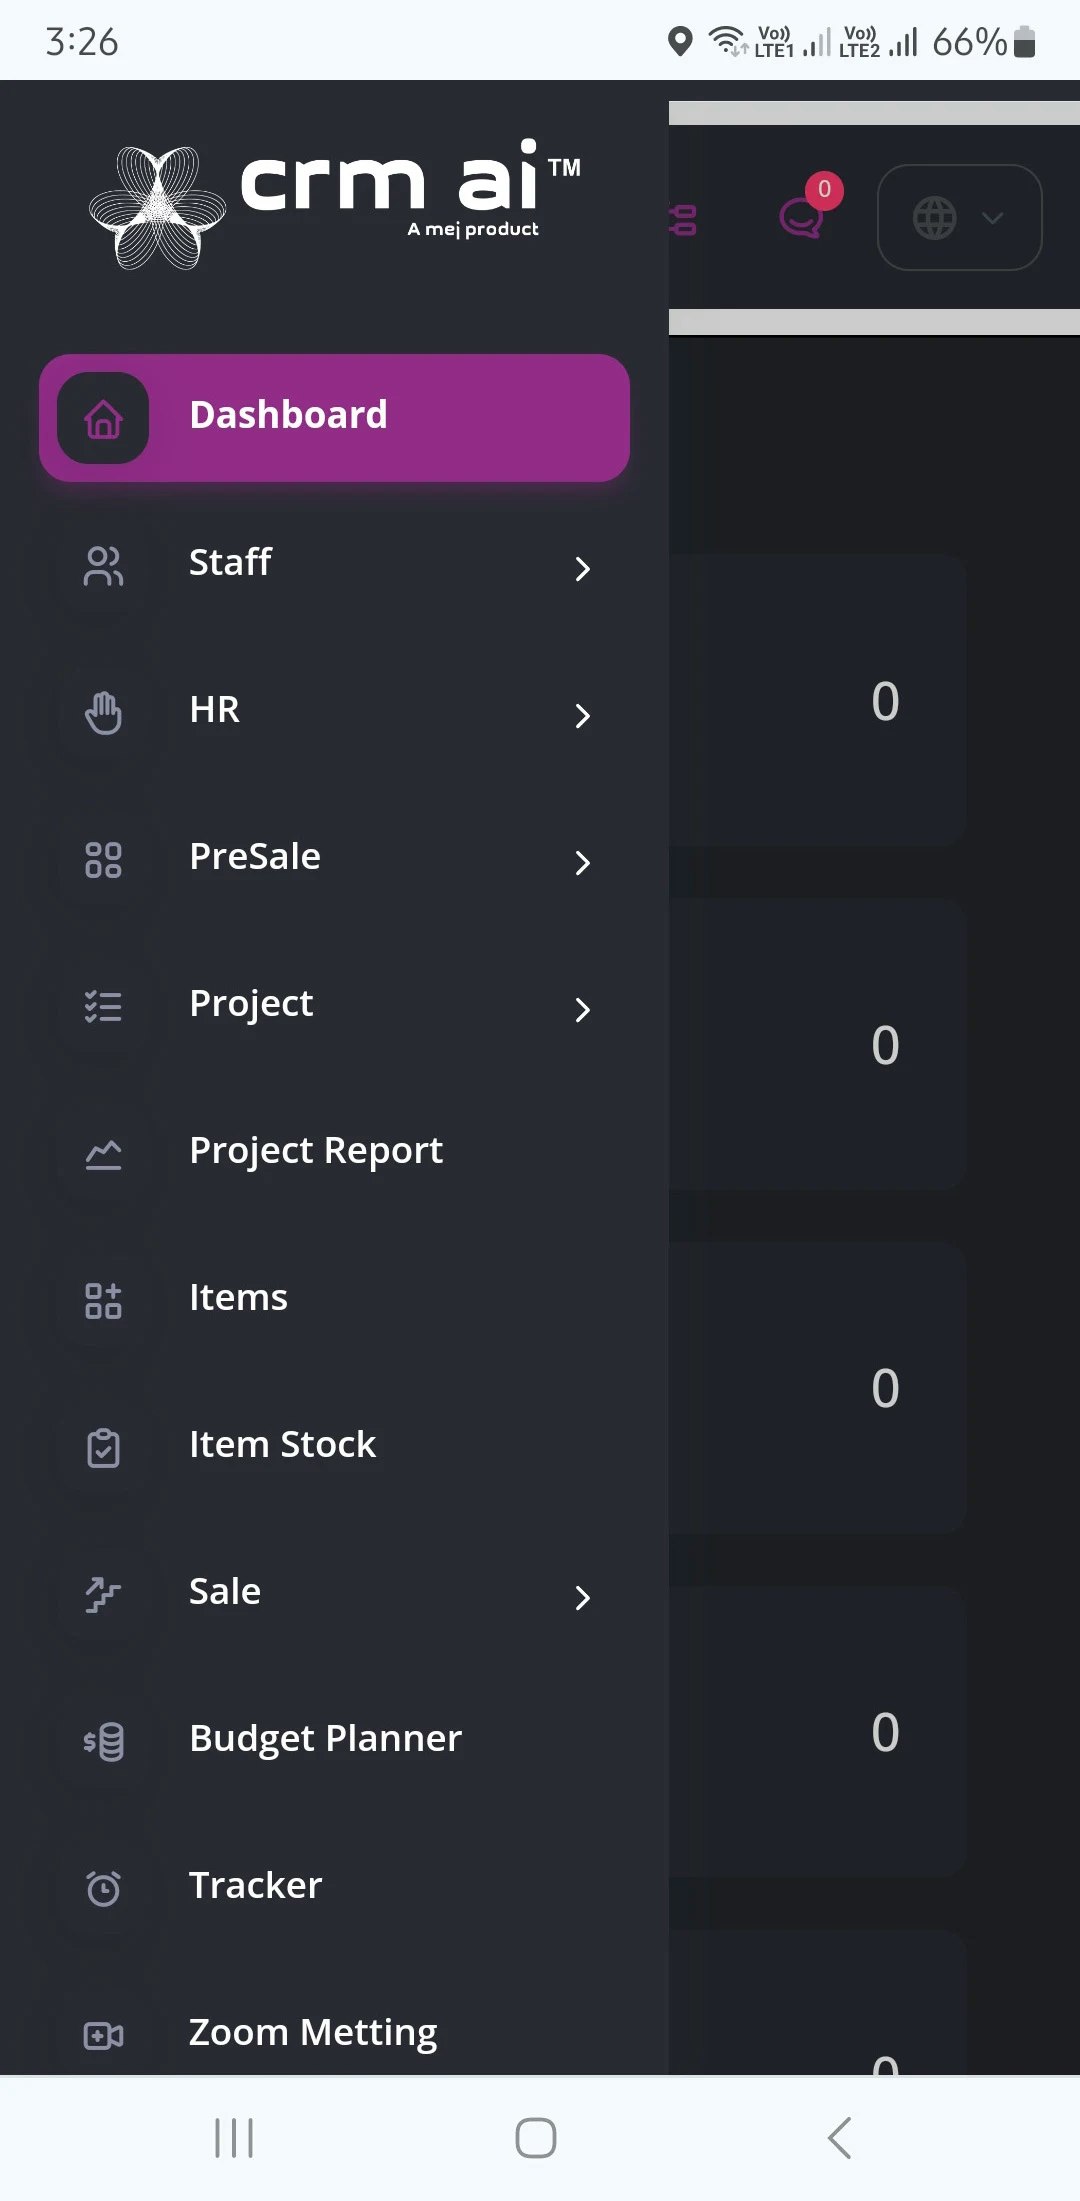
Task: Open Zoom Metting menu entry
Action: (312, 2033)
